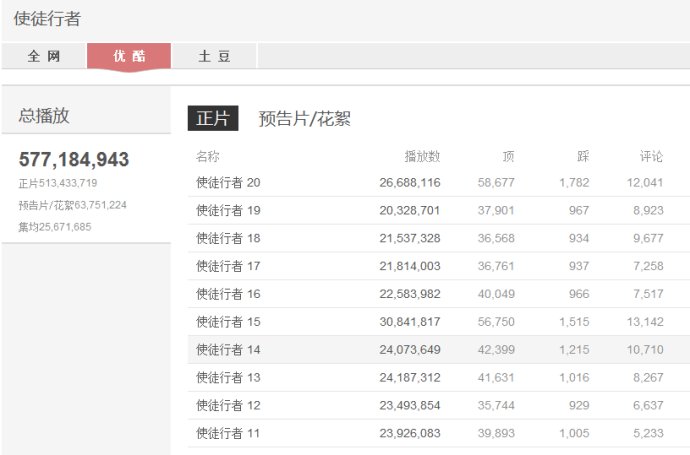Click likes value 39,893
The image size is (690, 455).
(496, 433)
